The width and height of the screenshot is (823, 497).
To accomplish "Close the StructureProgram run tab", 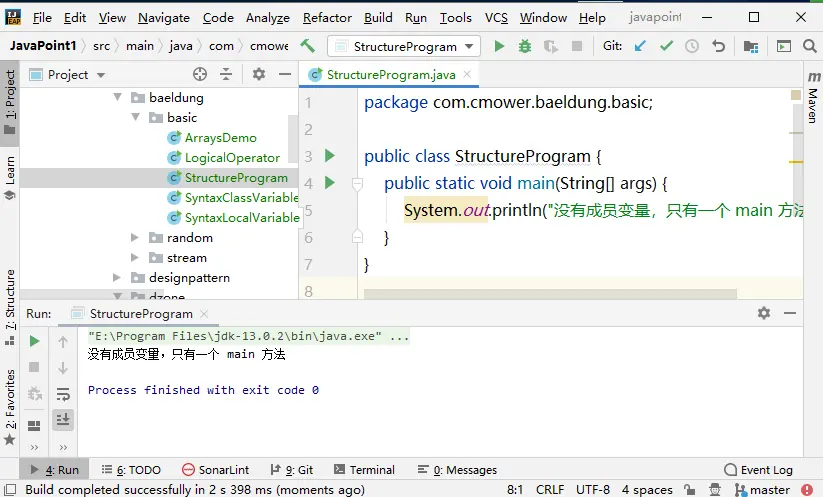I will pyautogui.click(x=204, y=313).
